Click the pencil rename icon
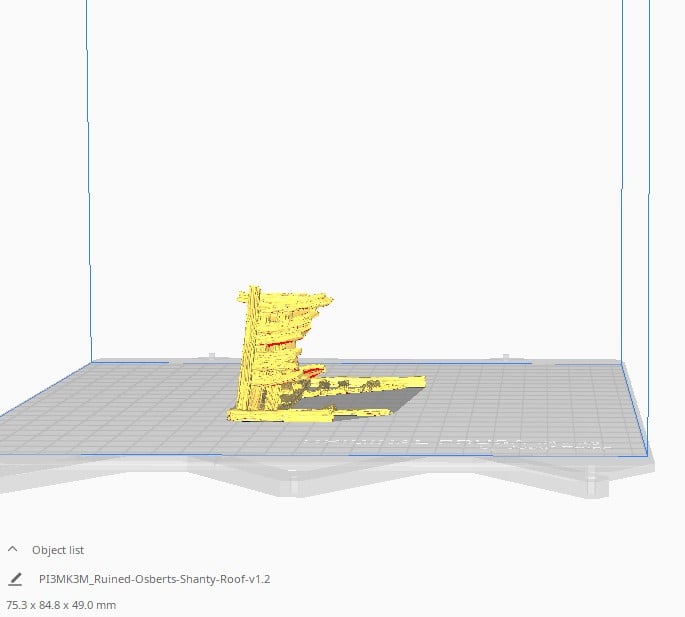 click(14, 579)
